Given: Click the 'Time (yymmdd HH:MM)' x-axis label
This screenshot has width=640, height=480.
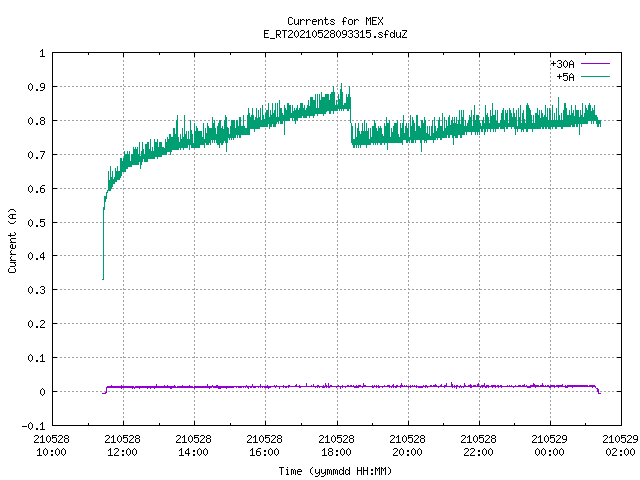Looking at the screenshot, I should (x=335, y=471).
